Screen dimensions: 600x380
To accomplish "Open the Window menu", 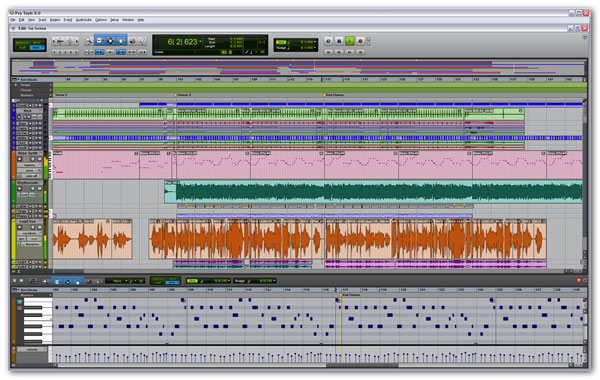I will tap(128, 20).
